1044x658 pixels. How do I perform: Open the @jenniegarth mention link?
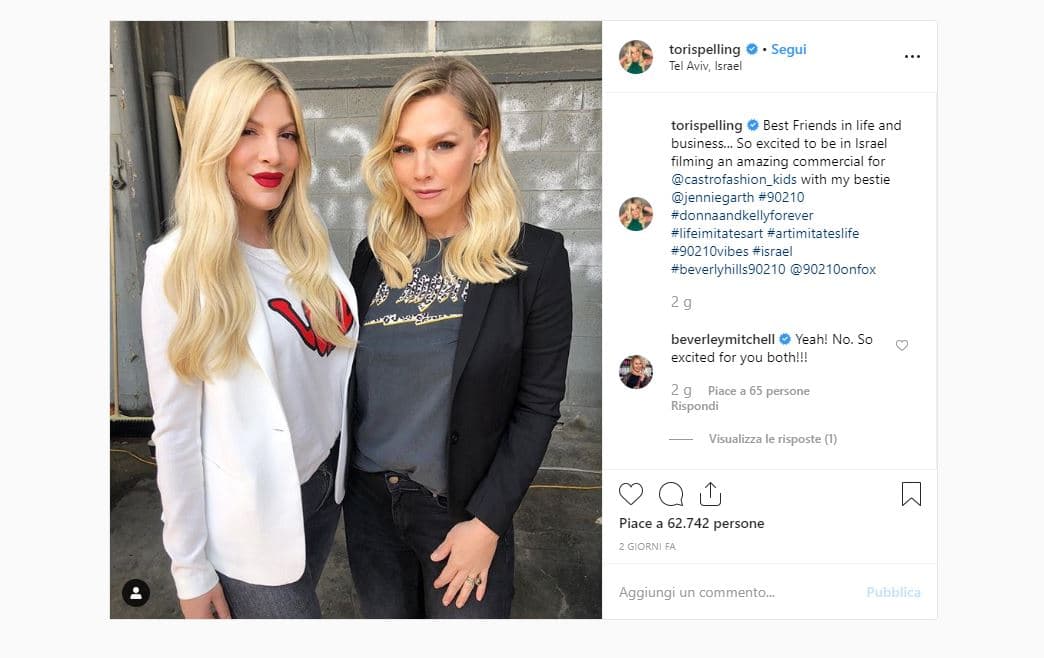coord(712,197)
